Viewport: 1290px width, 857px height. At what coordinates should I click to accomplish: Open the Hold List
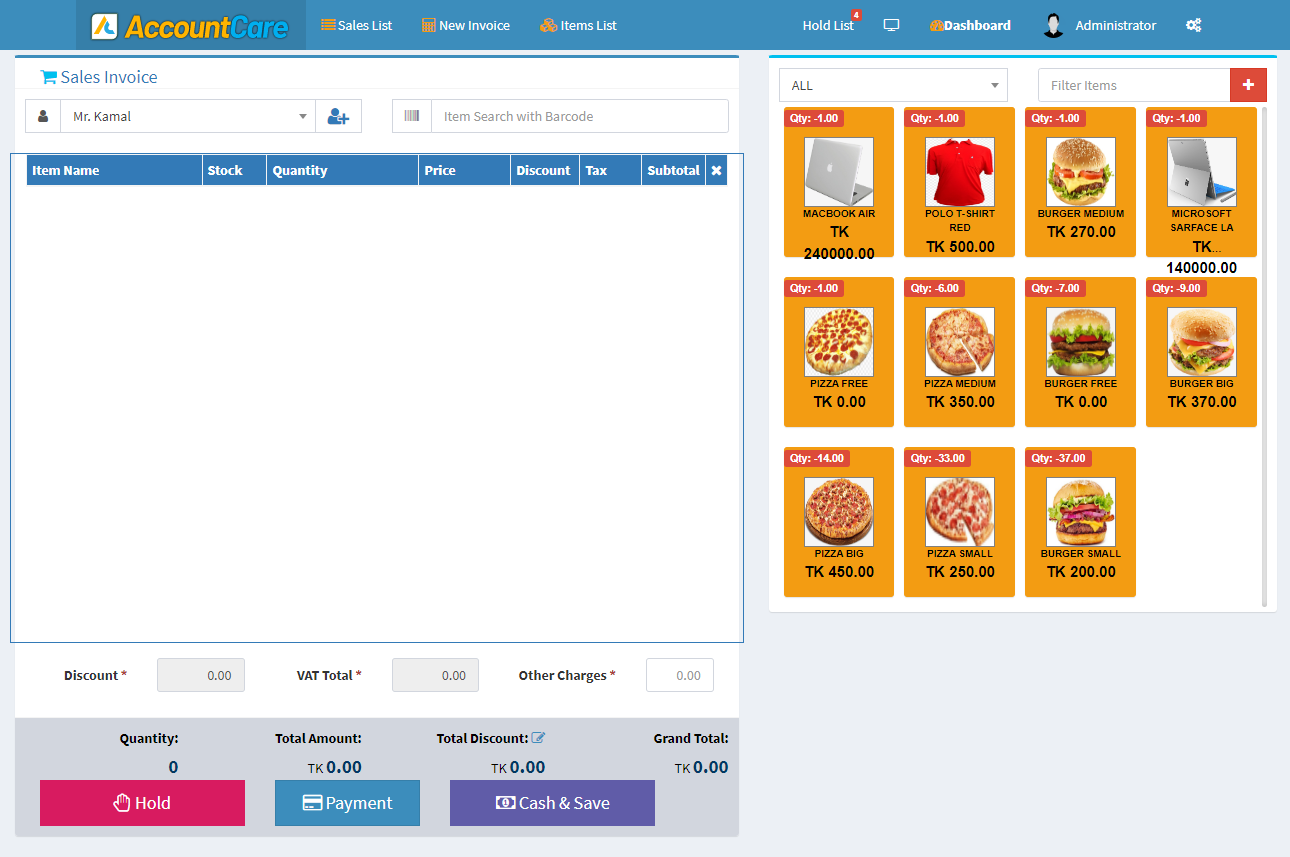tap(828, 25)
